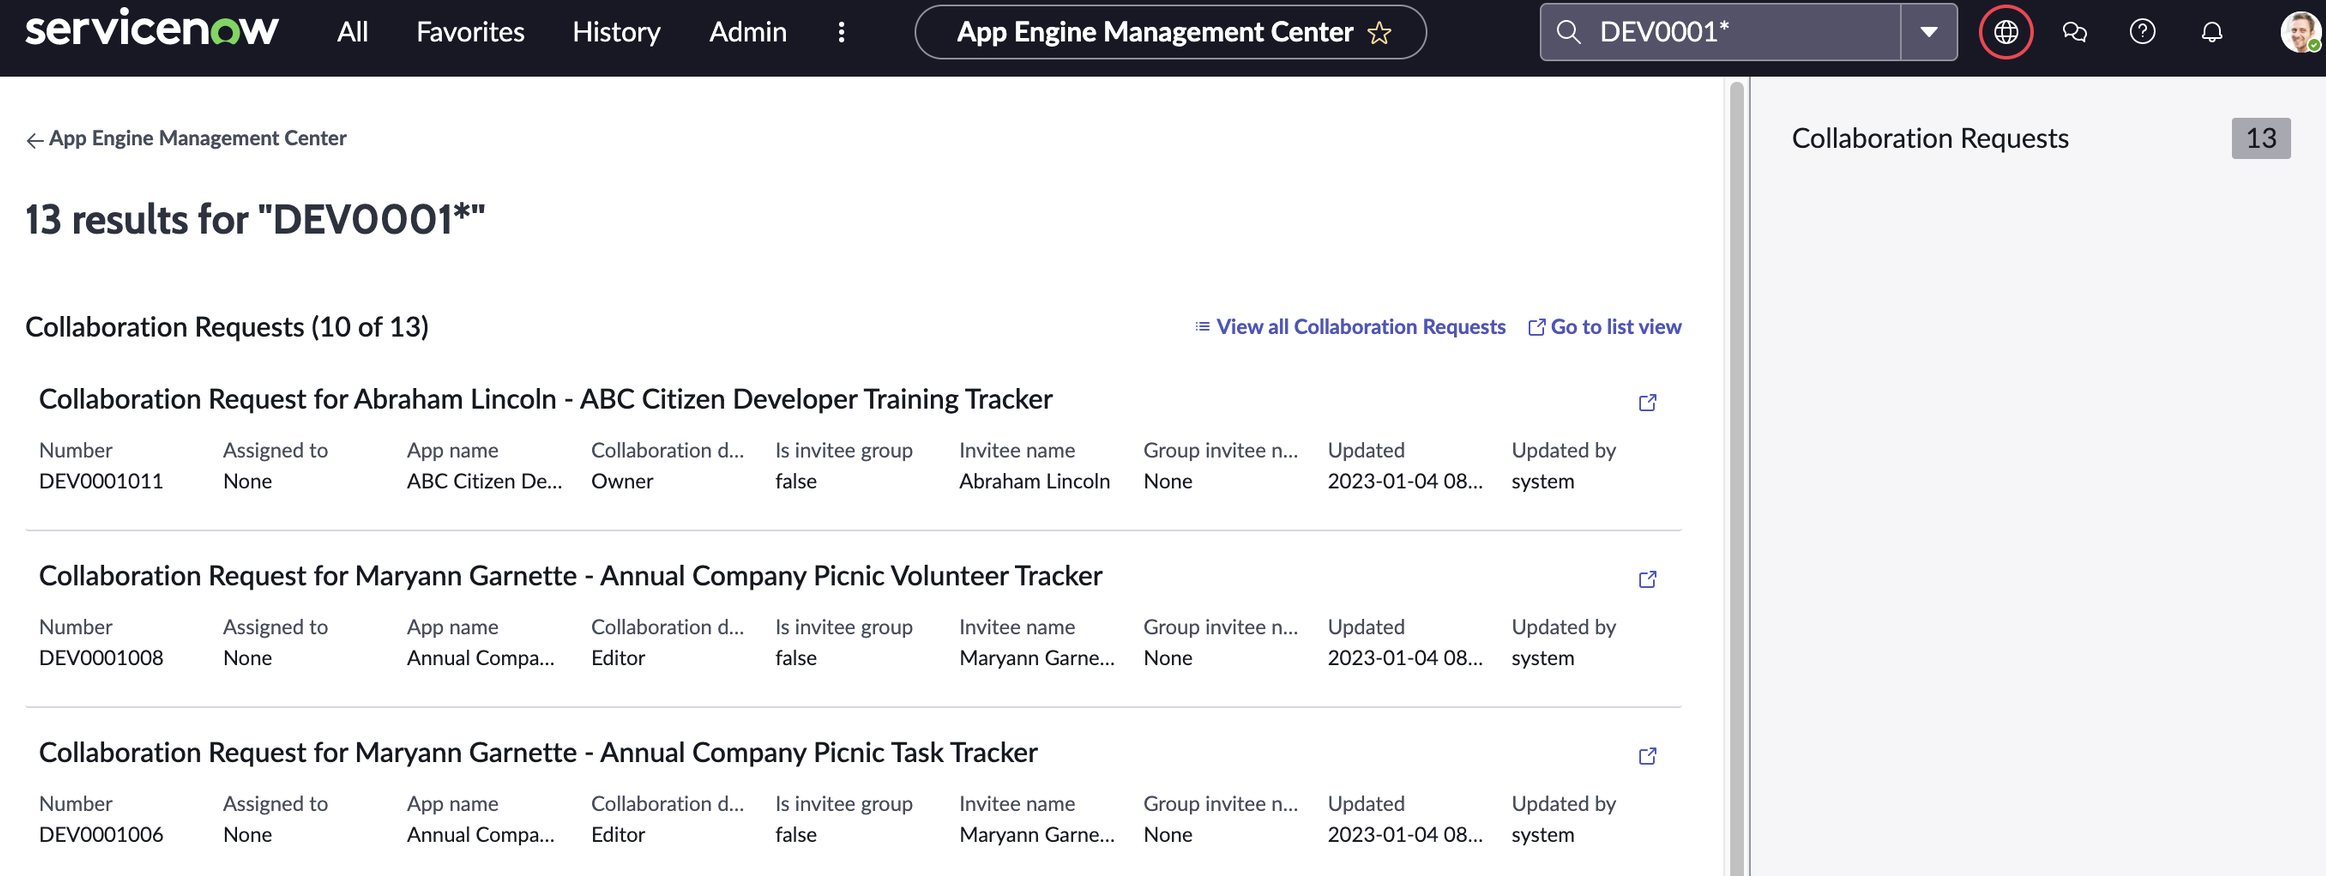Screen dimensions: 2326x876
Task: Click number DEV0001011
Action: (101, 481)
